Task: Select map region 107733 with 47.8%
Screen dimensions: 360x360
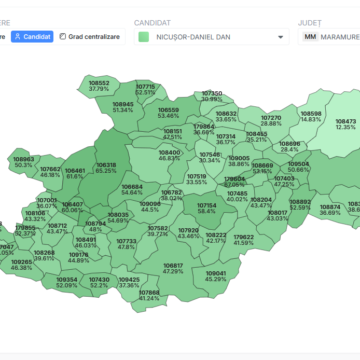Action: [x=126, y=244]
